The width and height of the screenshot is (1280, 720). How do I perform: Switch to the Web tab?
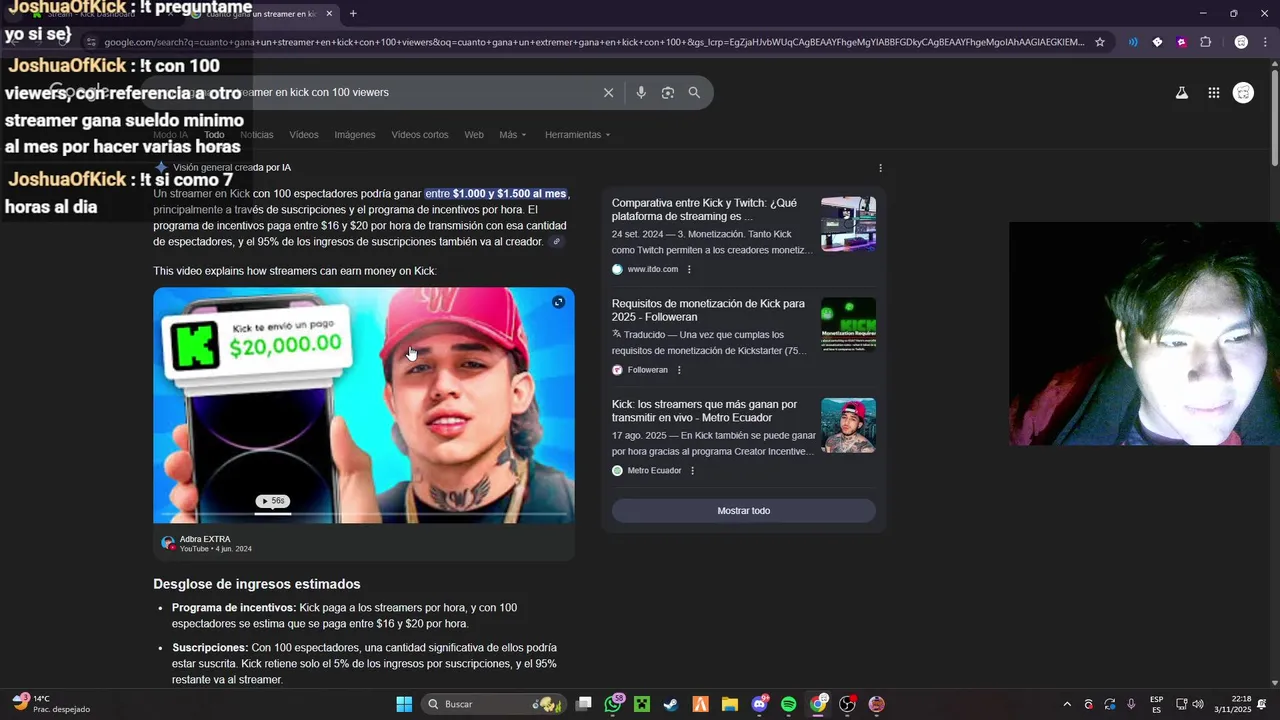474,135
